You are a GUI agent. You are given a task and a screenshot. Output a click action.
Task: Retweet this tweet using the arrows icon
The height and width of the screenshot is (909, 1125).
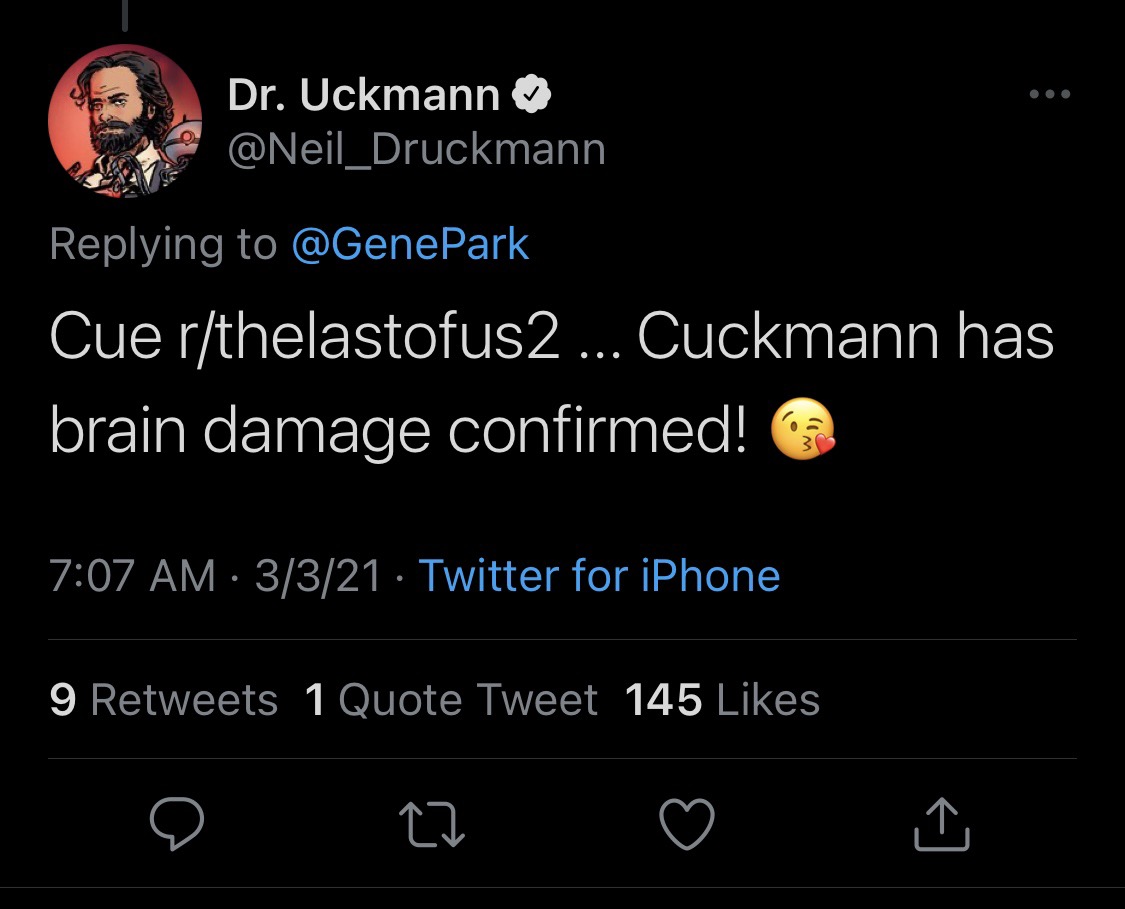coord(432,824)
